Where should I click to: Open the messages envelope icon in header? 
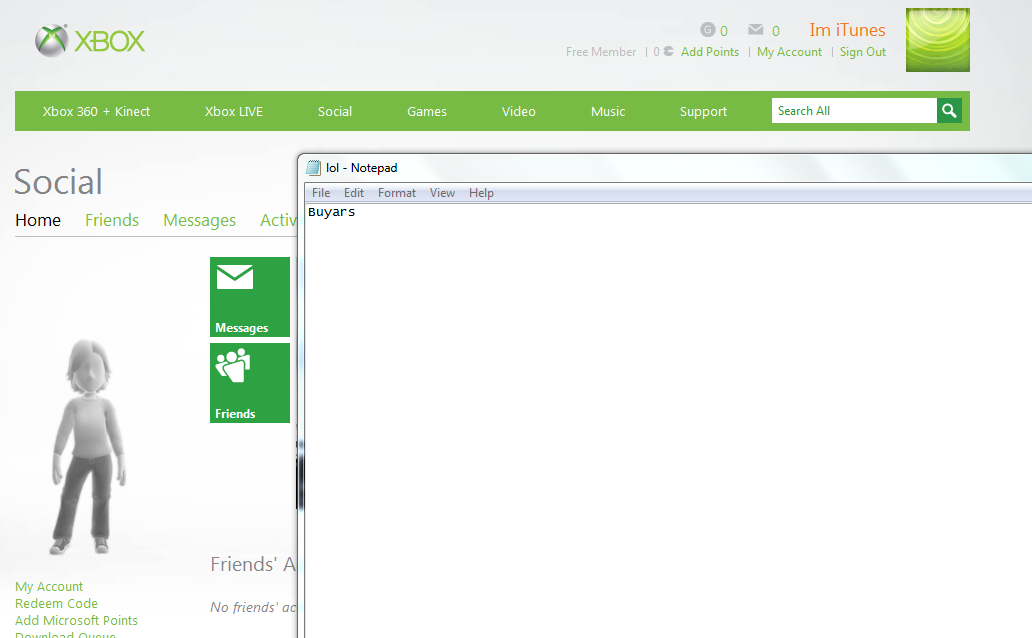756,30
